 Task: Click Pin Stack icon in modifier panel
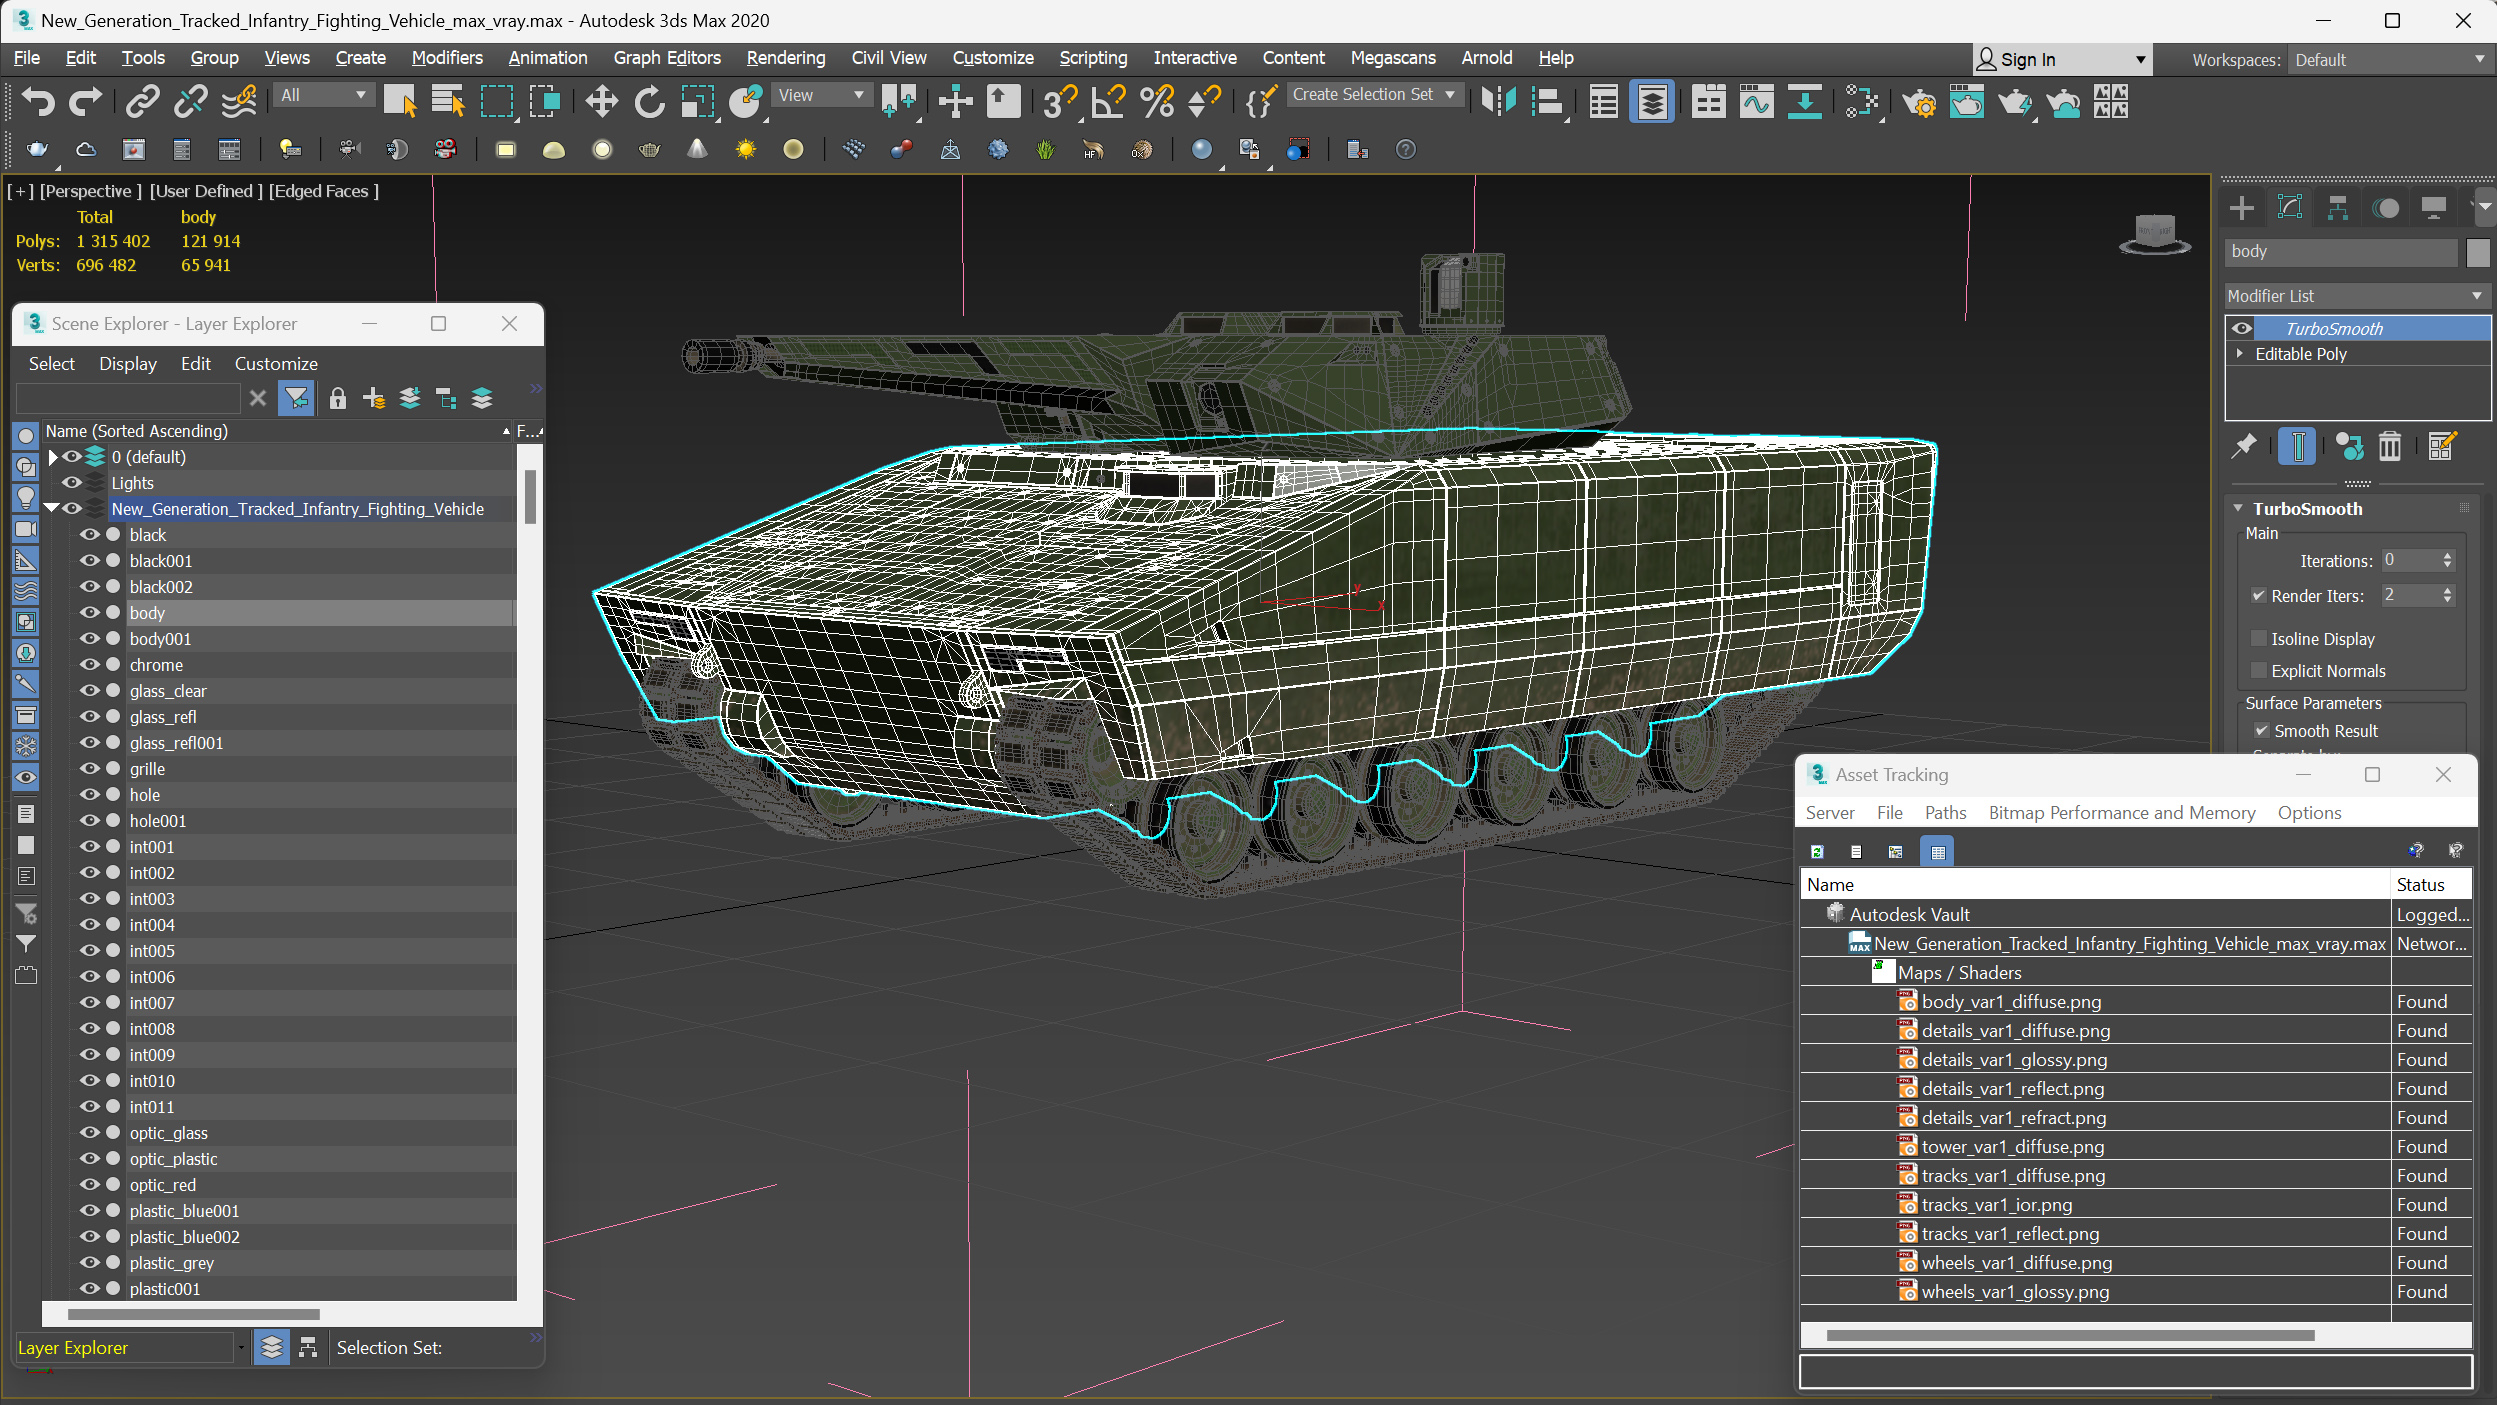point(2244,446)
